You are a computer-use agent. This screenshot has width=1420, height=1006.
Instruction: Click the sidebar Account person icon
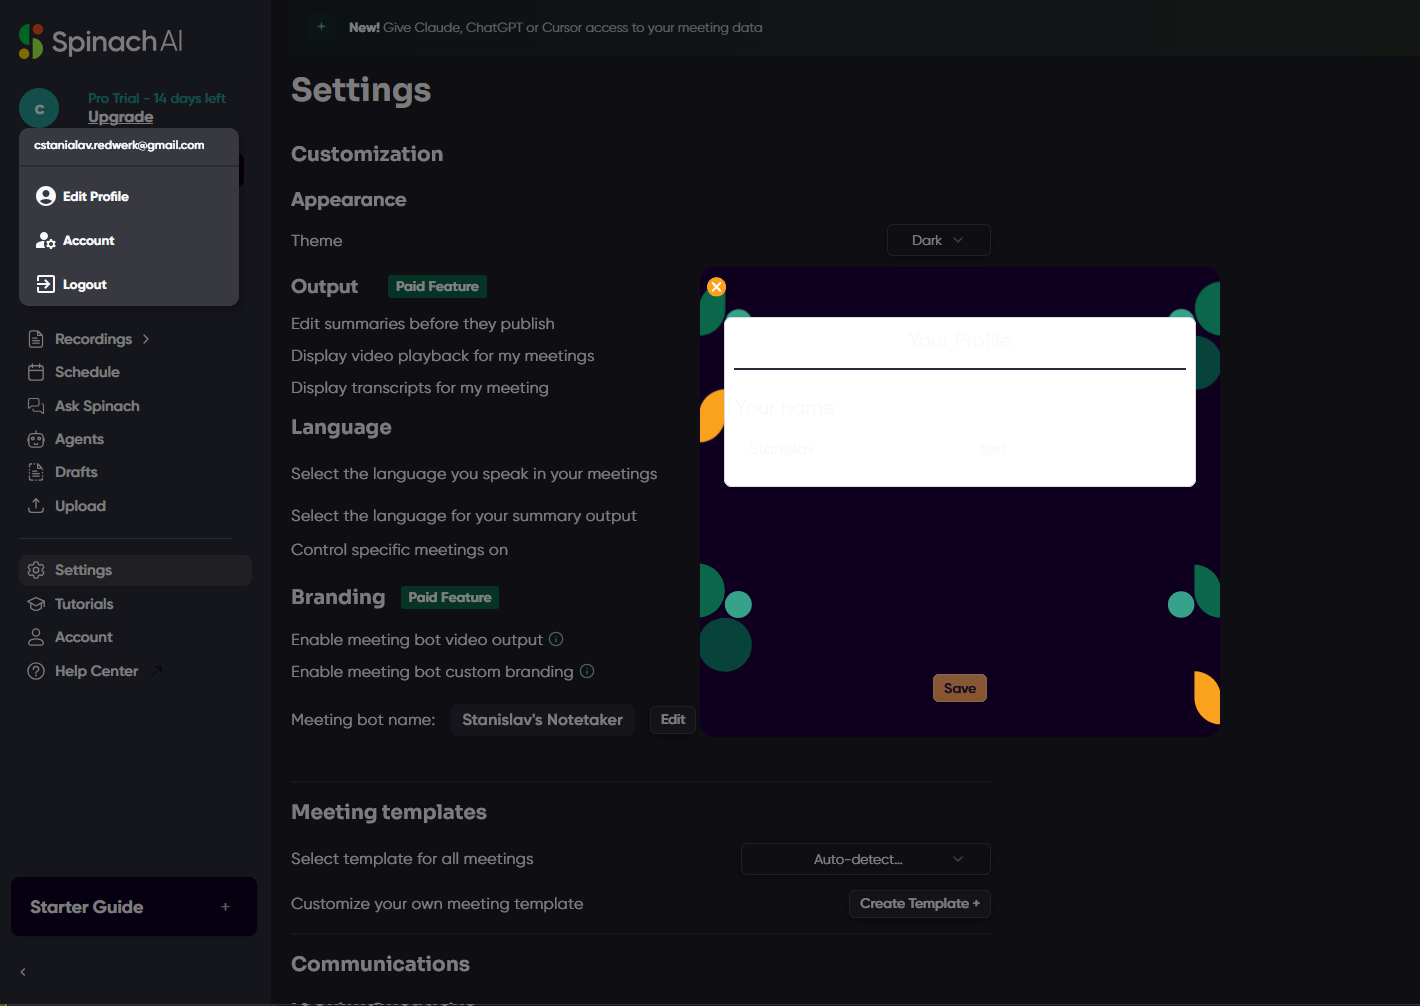pos(36,637)
